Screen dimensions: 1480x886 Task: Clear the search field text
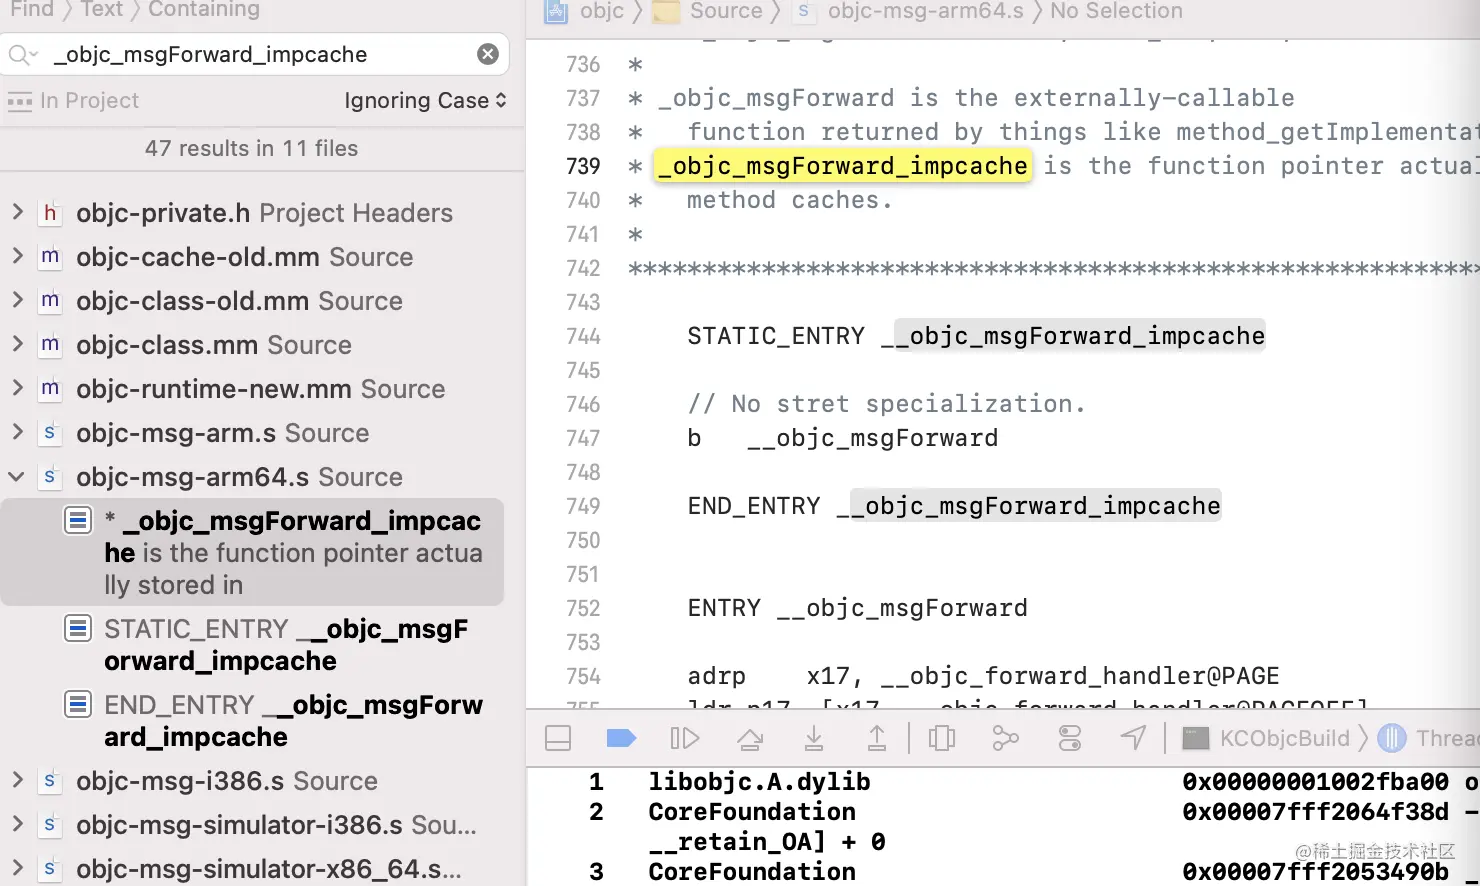pos(488,54)
